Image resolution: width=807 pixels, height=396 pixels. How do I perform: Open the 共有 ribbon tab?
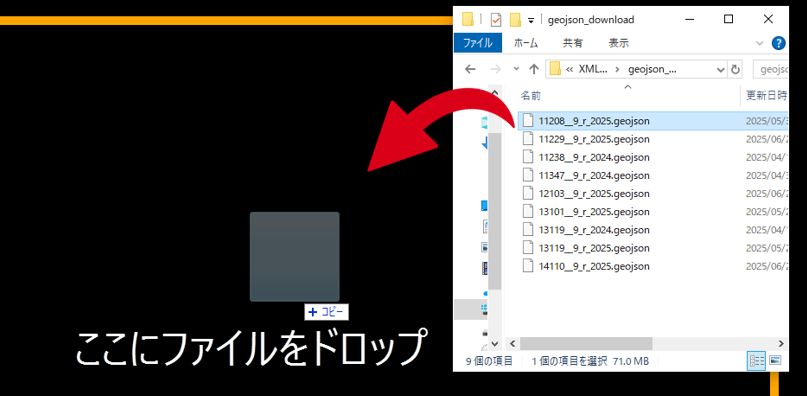(573, 43)
